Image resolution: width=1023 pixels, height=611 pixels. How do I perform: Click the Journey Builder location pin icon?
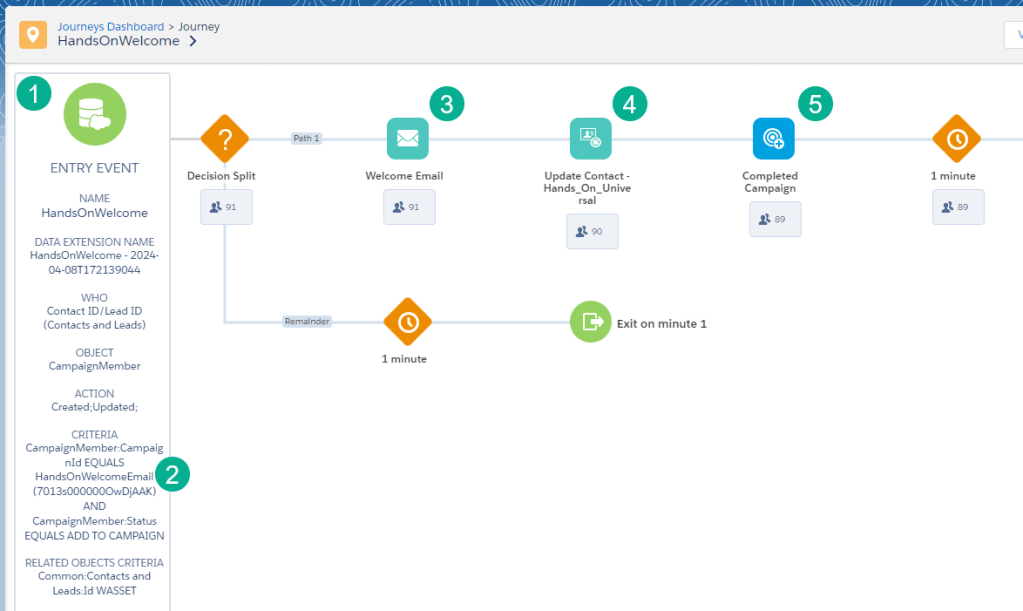pyautogui.click(x=33, y=35)
